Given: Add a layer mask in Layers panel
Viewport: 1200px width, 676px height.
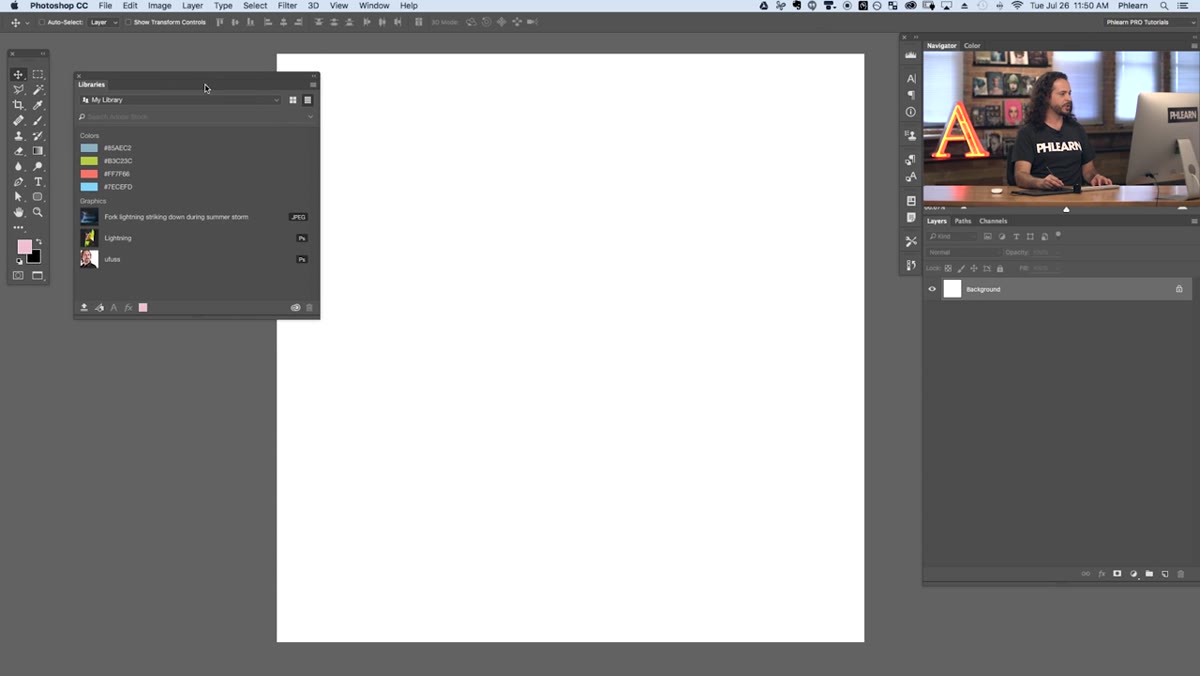Looking at the screenshot, I should [x=1117, y=574].
